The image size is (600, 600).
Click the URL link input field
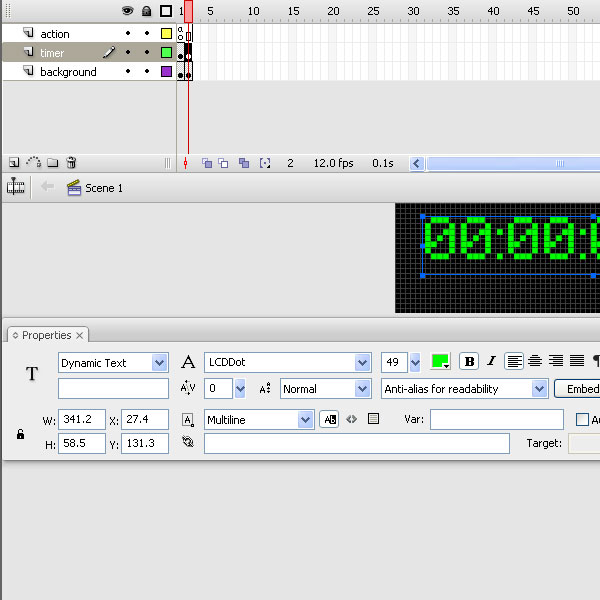[x=357, y=443]
